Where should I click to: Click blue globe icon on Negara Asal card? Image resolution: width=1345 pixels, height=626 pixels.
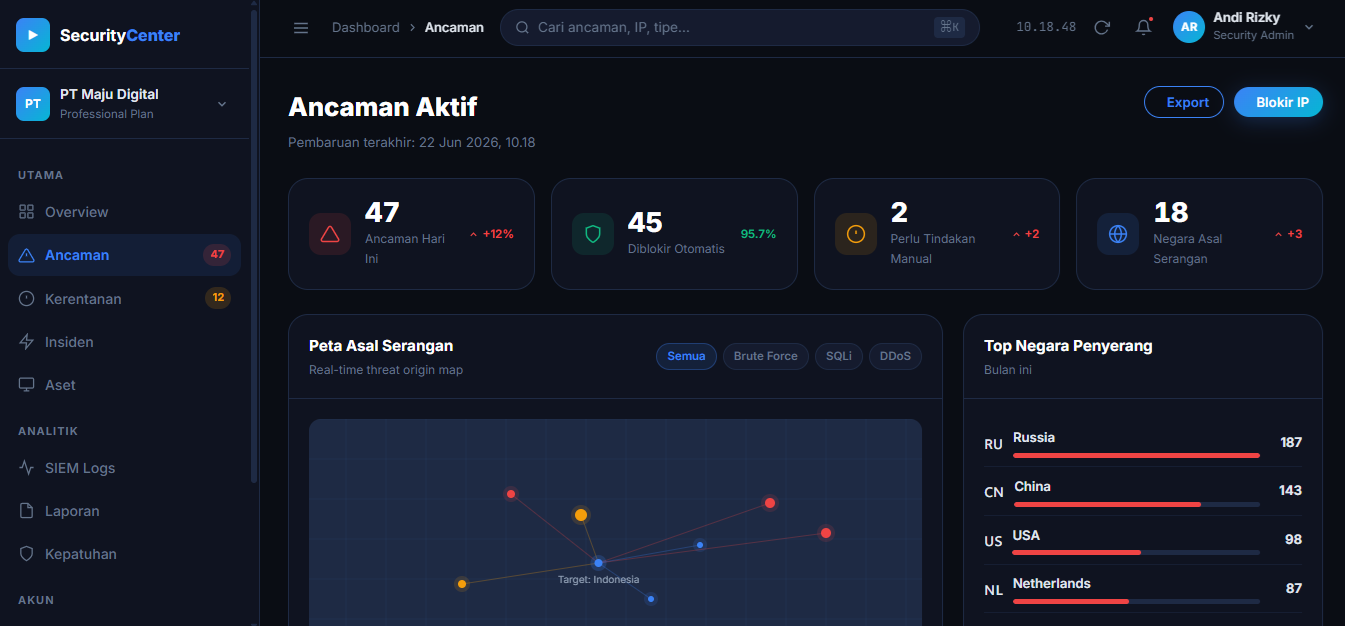pos(1118,234)
